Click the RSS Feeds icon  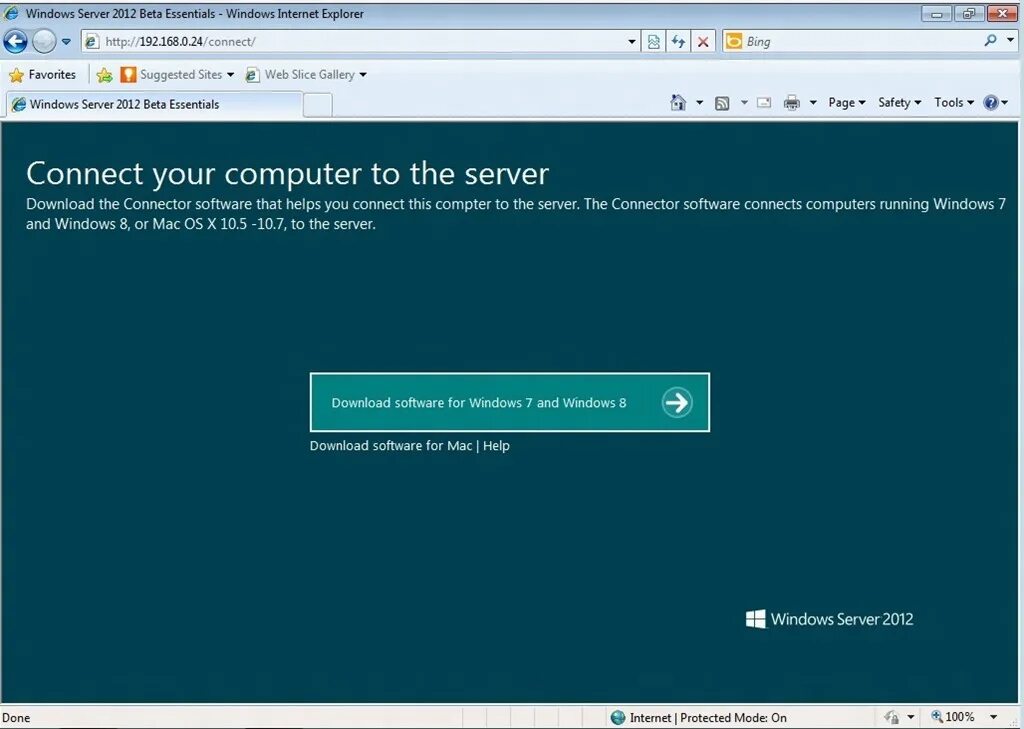pyautogui.click(x=722, y=103)
